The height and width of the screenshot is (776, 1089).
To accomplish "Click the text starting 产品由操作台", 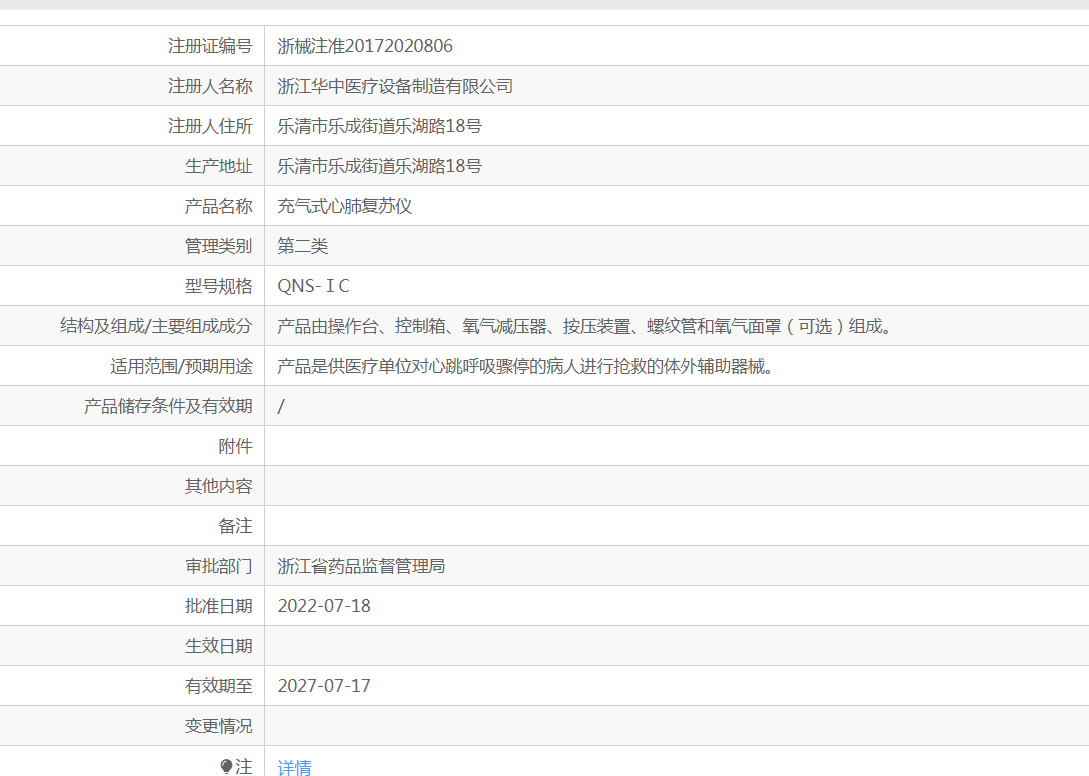I will click(585, 326).
